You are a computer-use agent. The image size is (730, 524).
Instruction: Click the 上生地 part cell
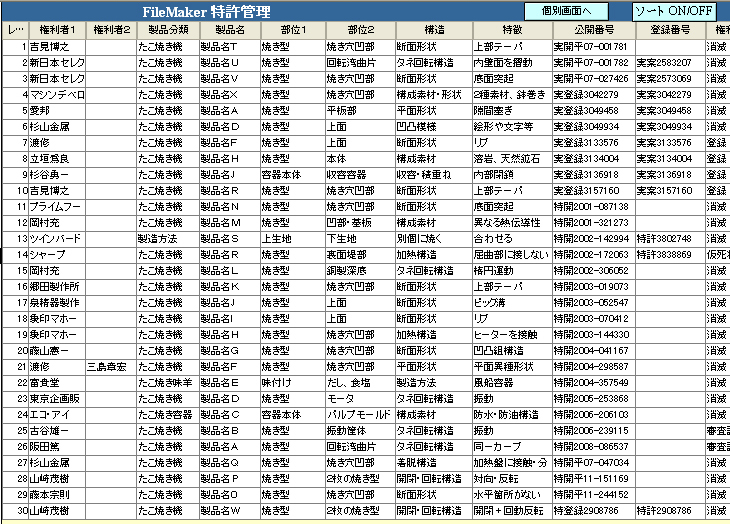coord(293,239)
